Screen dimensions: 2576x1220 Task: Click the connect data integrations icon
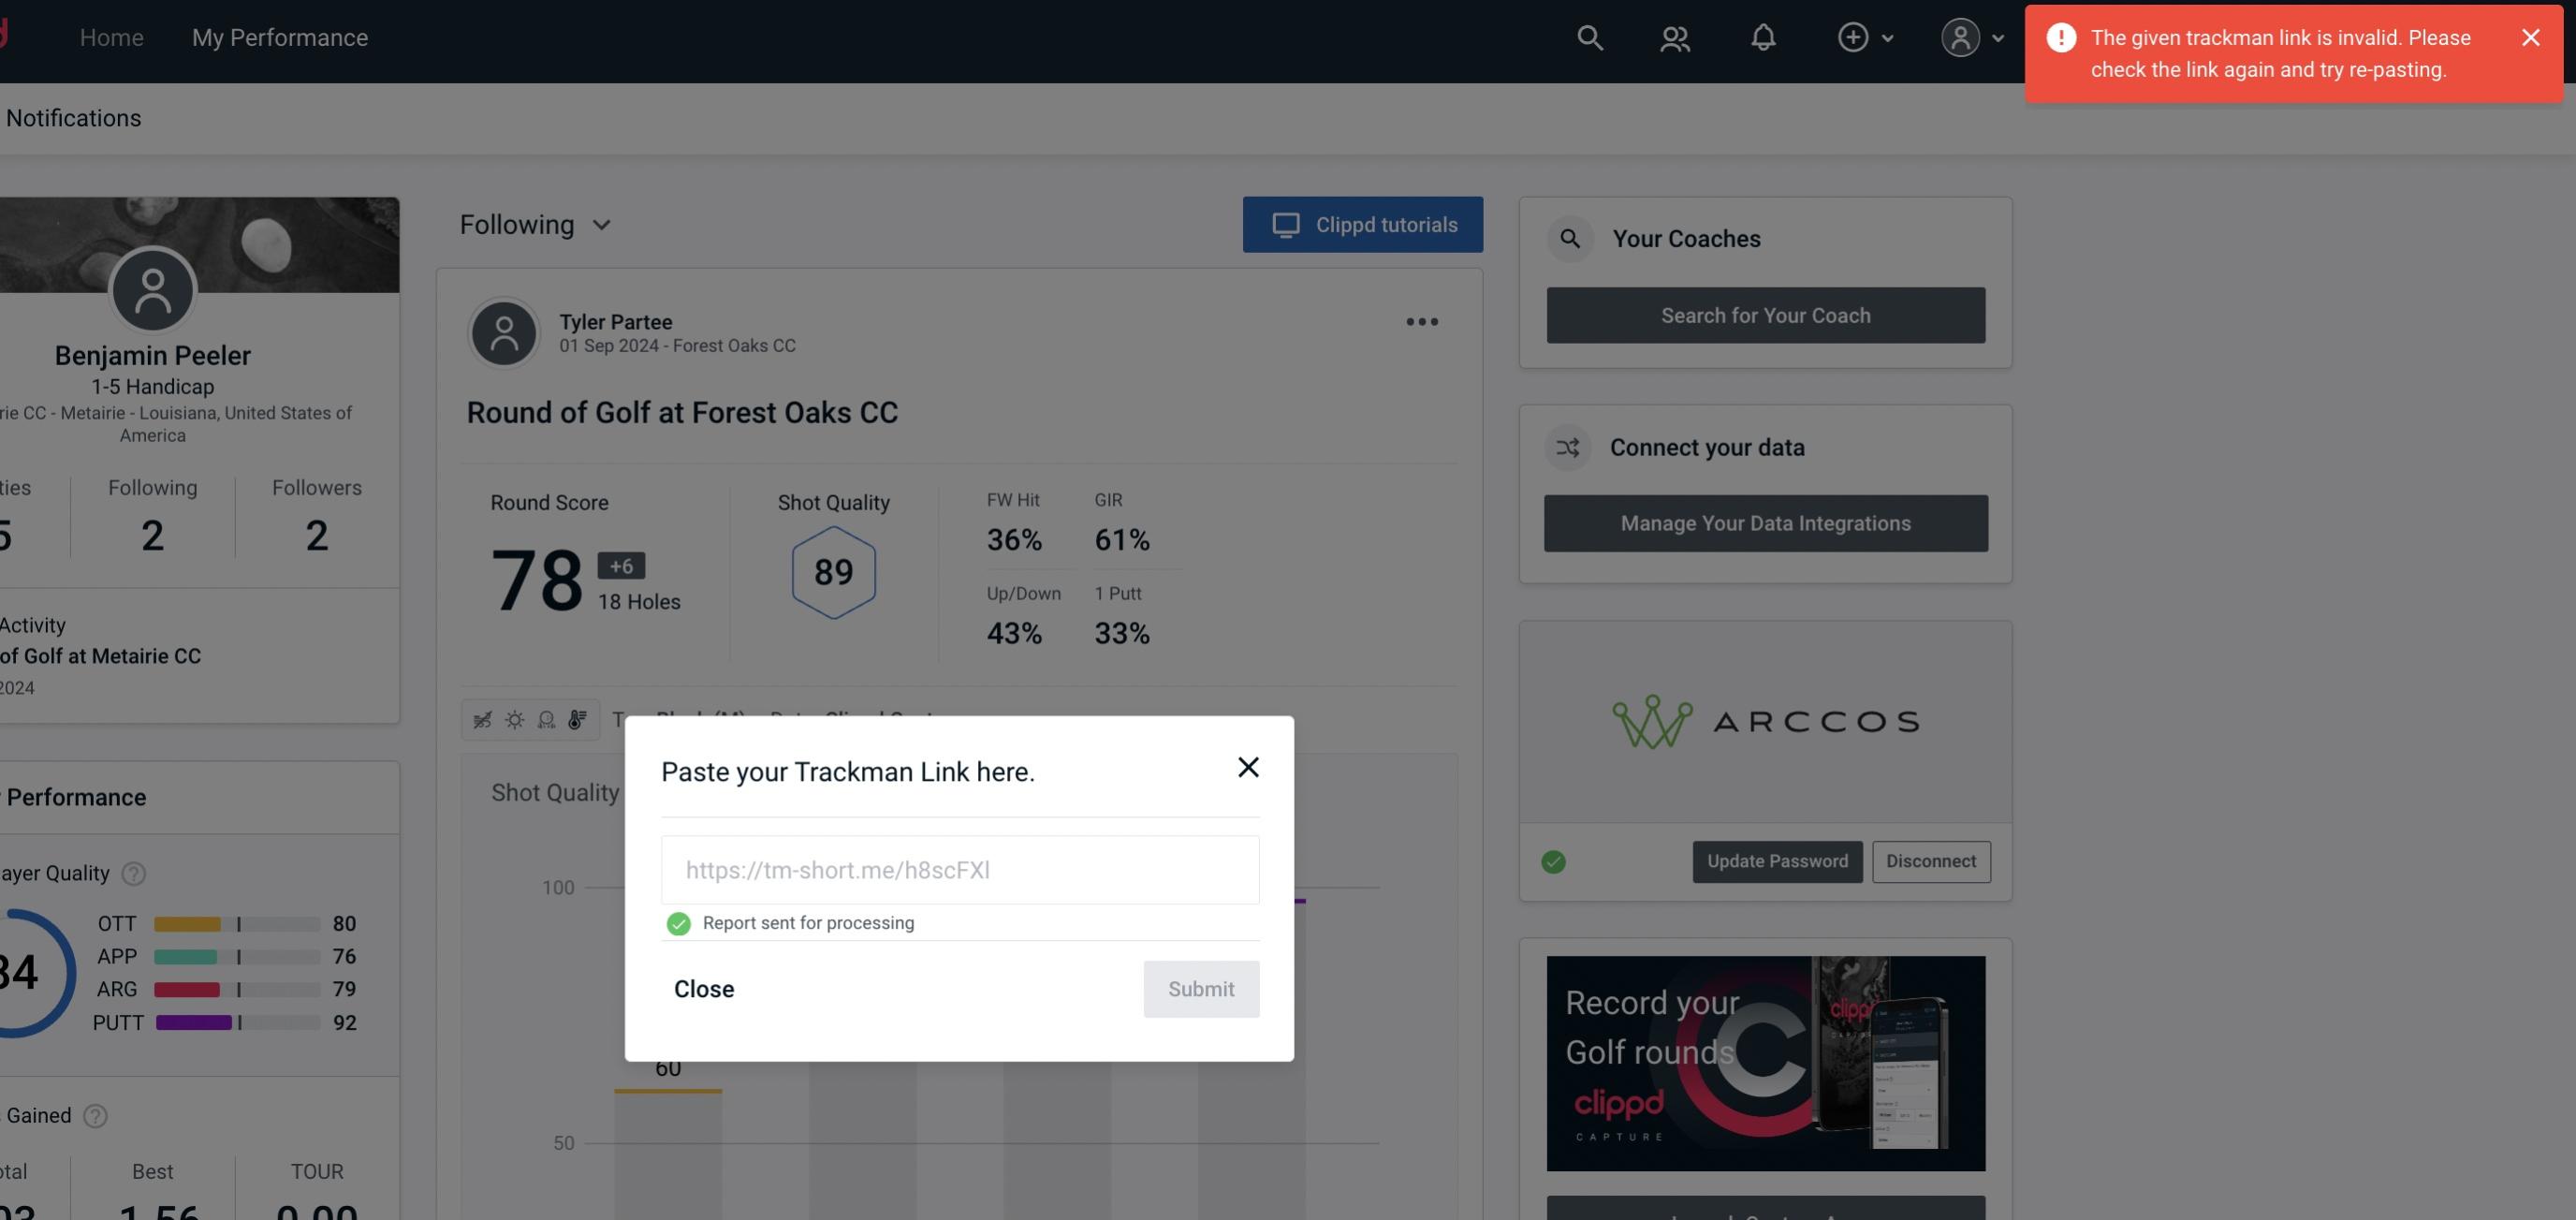click(1567, 448)
